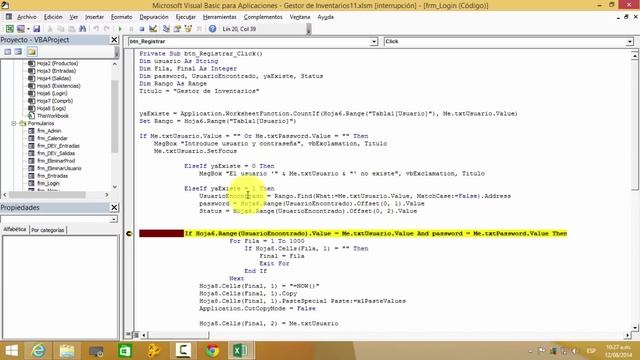This screenshot has width=640, height=360.
Task: Click the Windows Start button
Action: coord(11,351)
